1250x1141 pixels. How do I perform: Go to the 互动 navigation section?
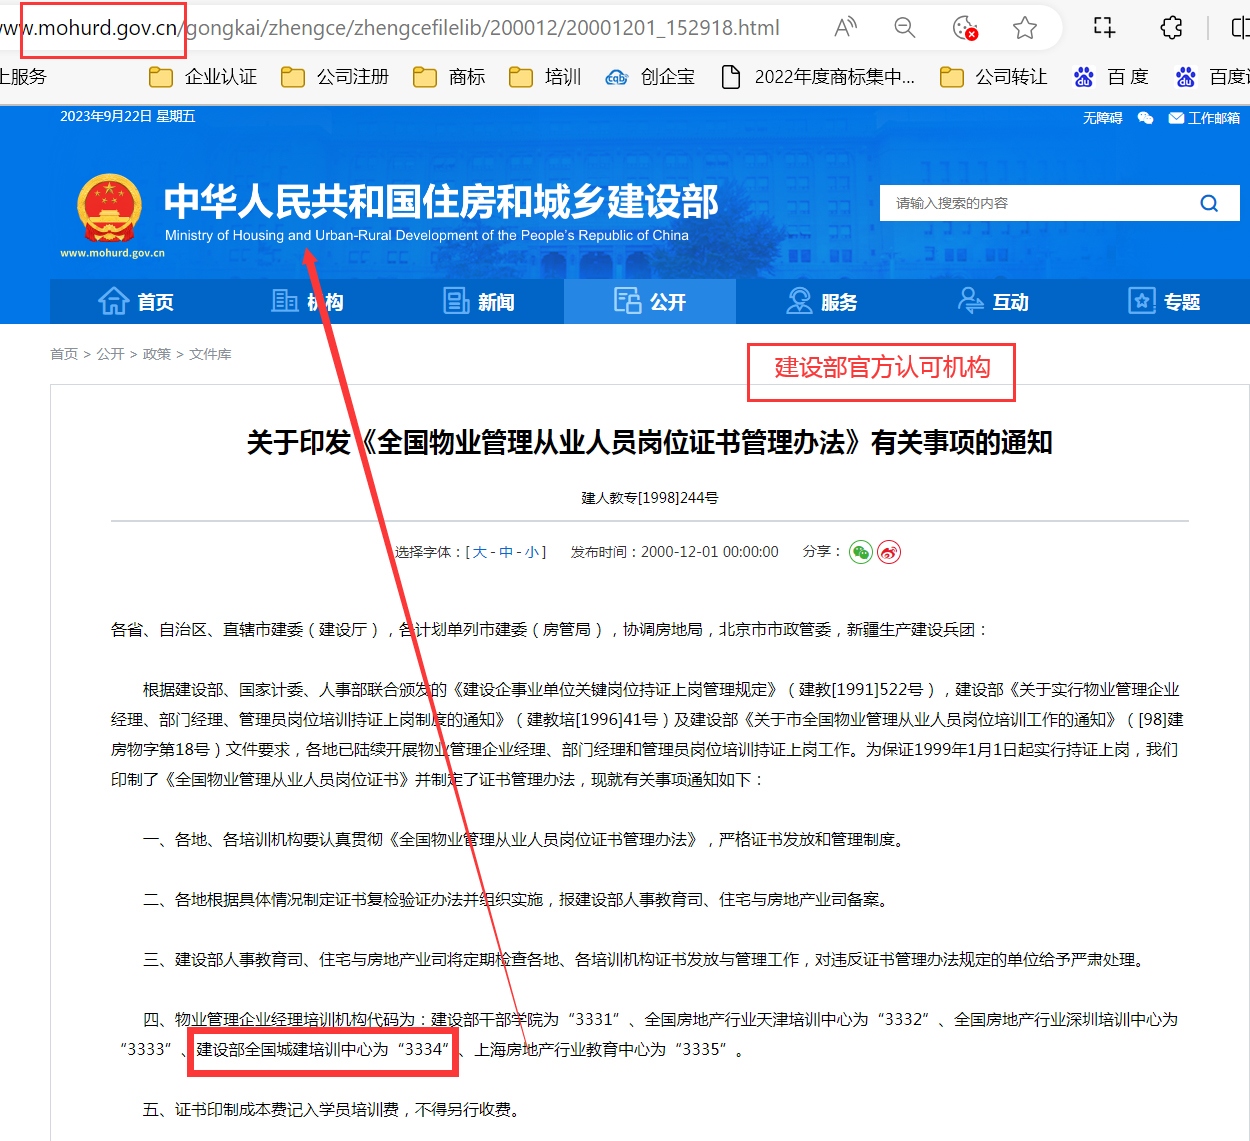993,302
